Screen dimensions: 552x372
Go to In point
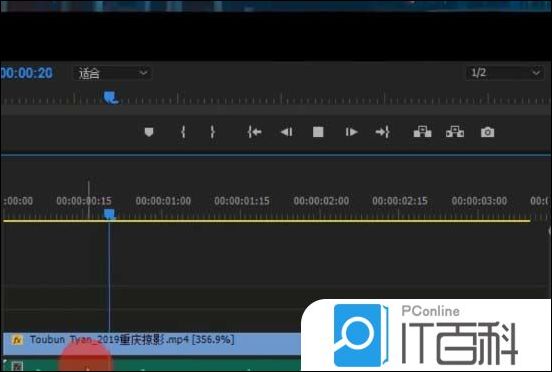pyautogui.click(x=254, y=132)
